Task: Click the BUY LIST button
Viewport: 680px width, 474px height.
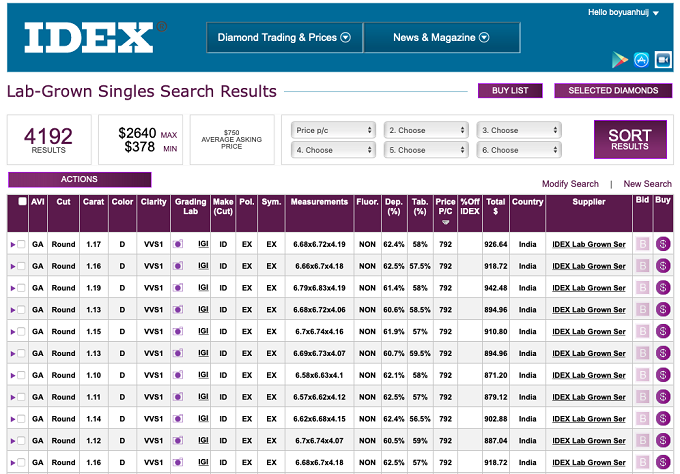Action: [510, 91]
